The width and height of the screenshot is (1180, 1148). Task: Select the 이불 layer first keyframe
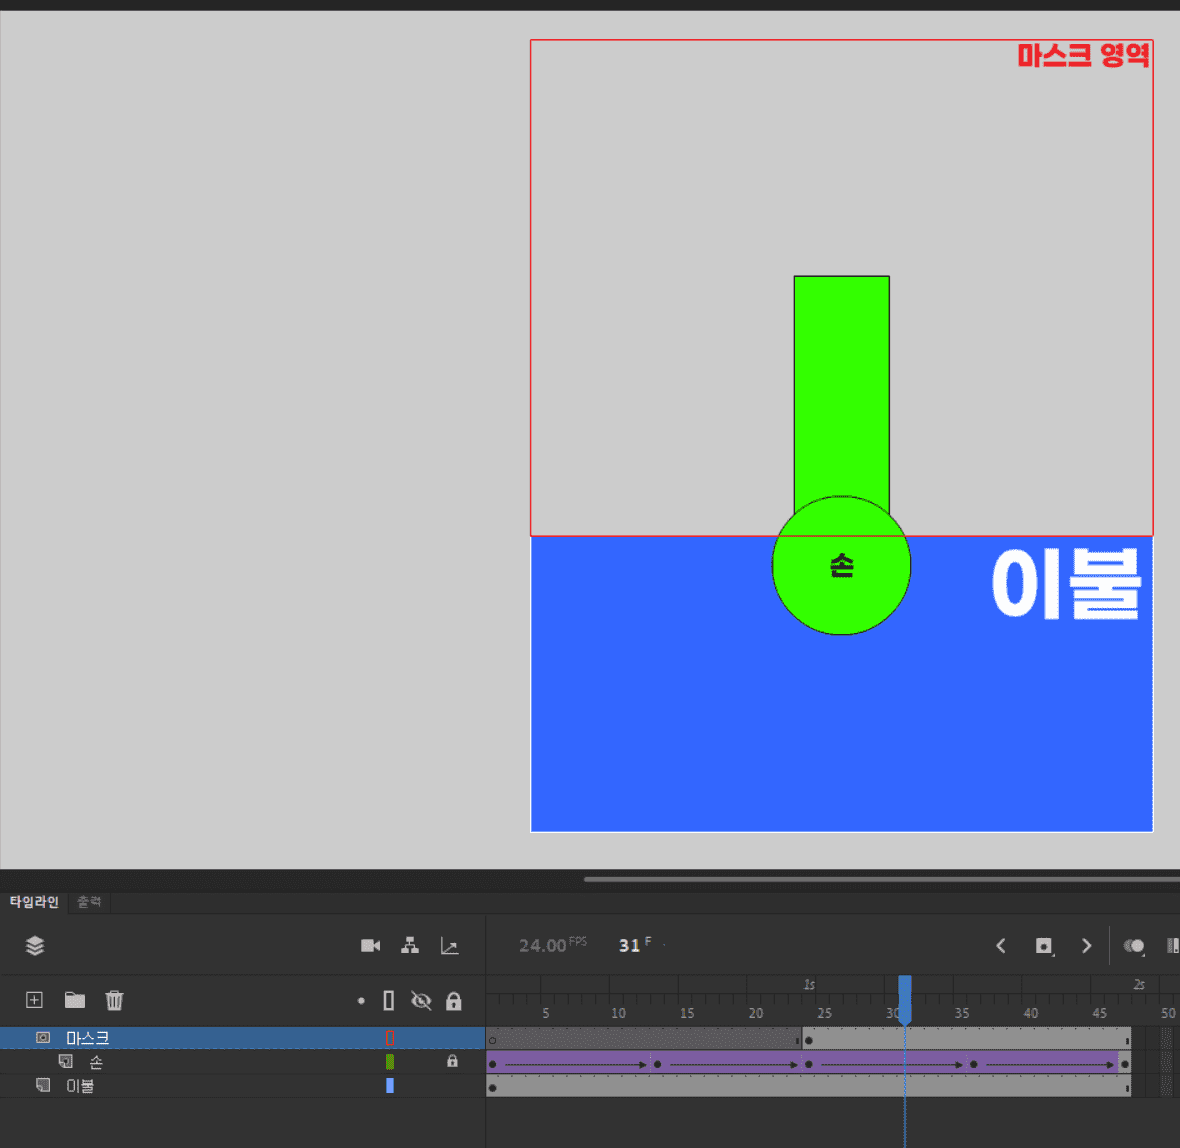point(493,1088)
